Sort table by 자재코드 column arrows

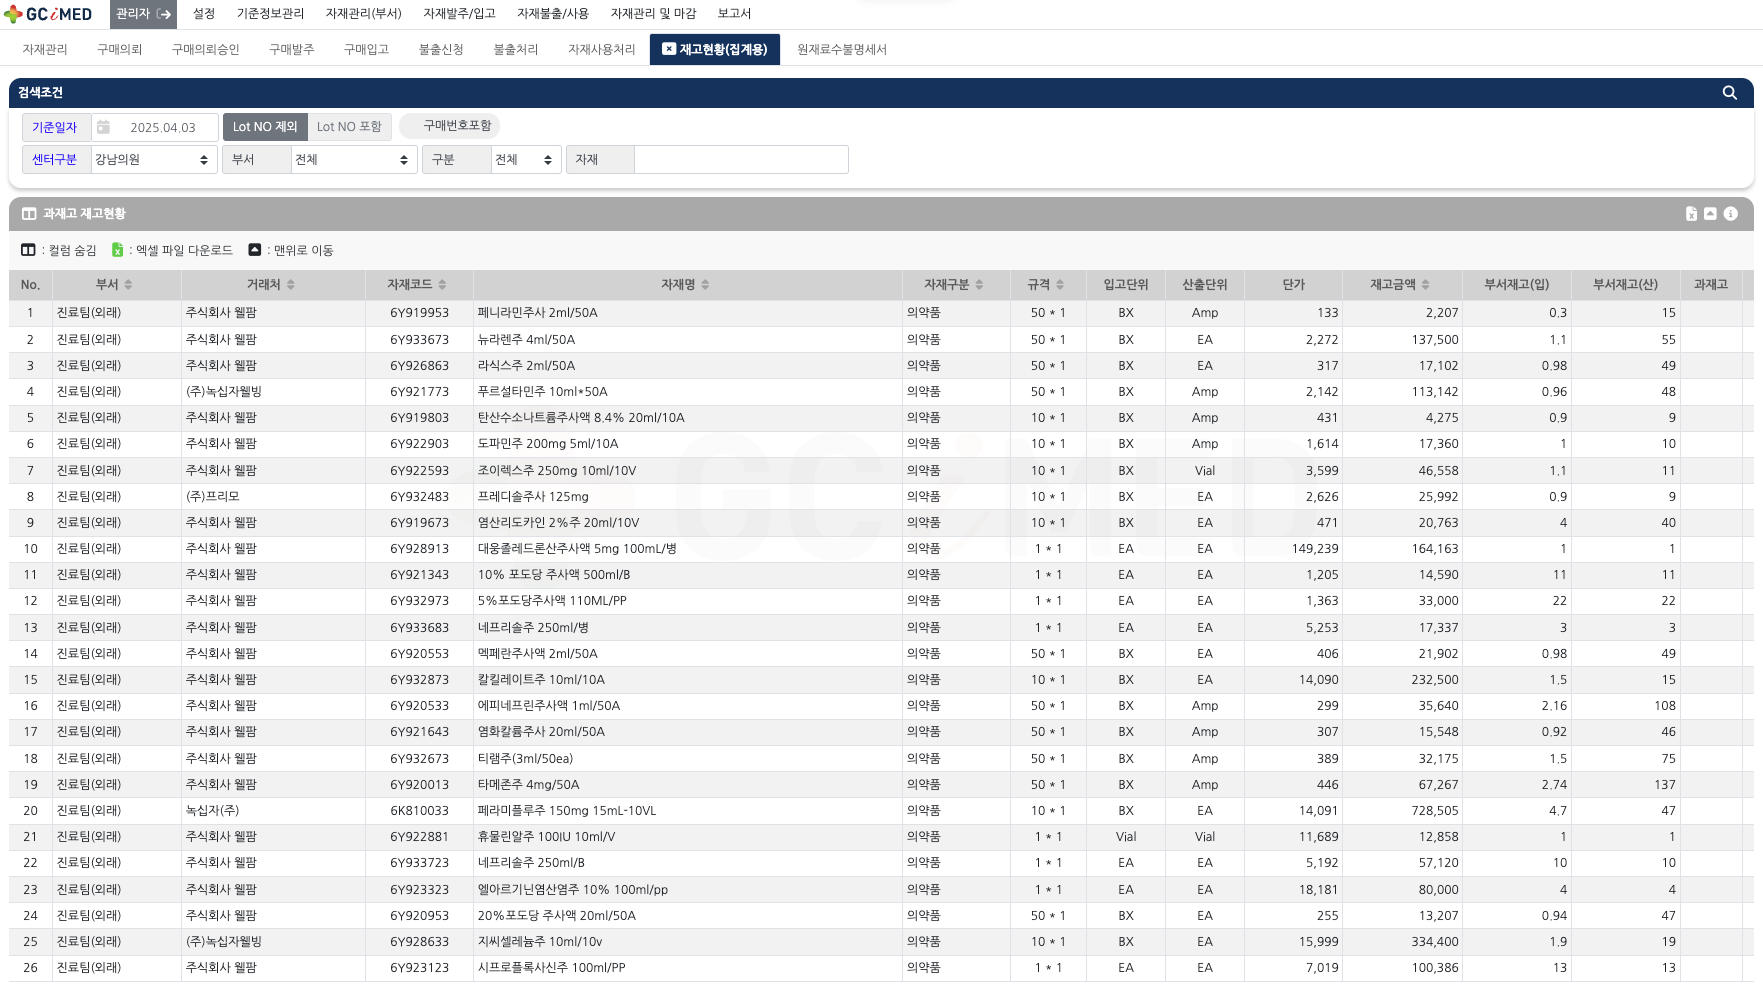tap(442, 285)
